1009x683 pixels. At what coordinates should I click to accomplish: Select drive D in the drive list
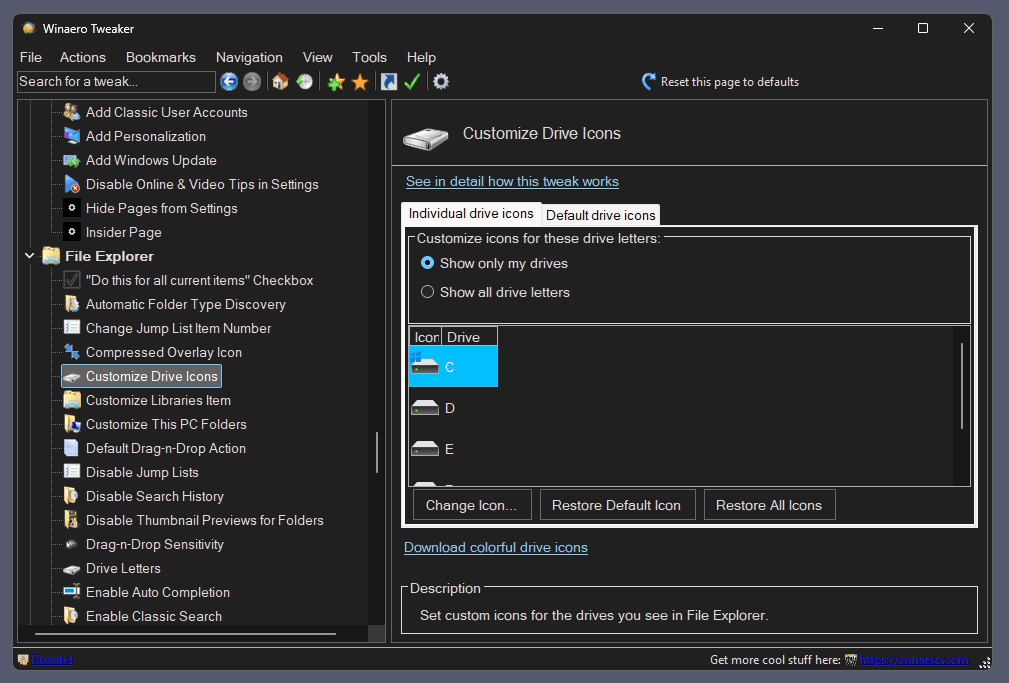click(450, 408)
